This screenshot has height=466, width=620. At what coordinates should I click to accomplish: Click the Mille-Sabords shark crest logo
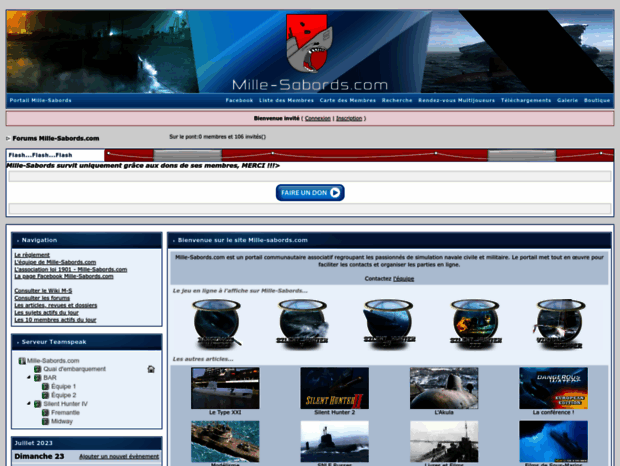click(309, 43)
